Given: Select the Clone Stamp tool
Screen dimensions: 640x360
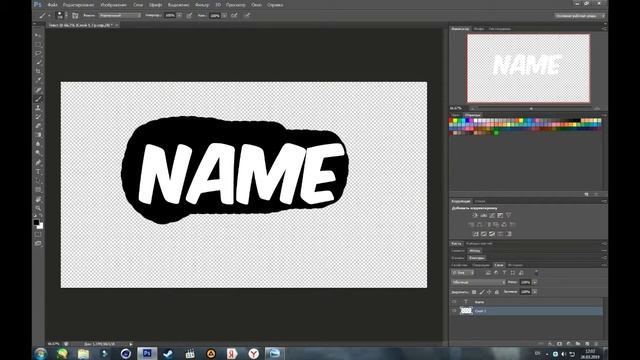Looking at the screenshot, I should [38, 108].
